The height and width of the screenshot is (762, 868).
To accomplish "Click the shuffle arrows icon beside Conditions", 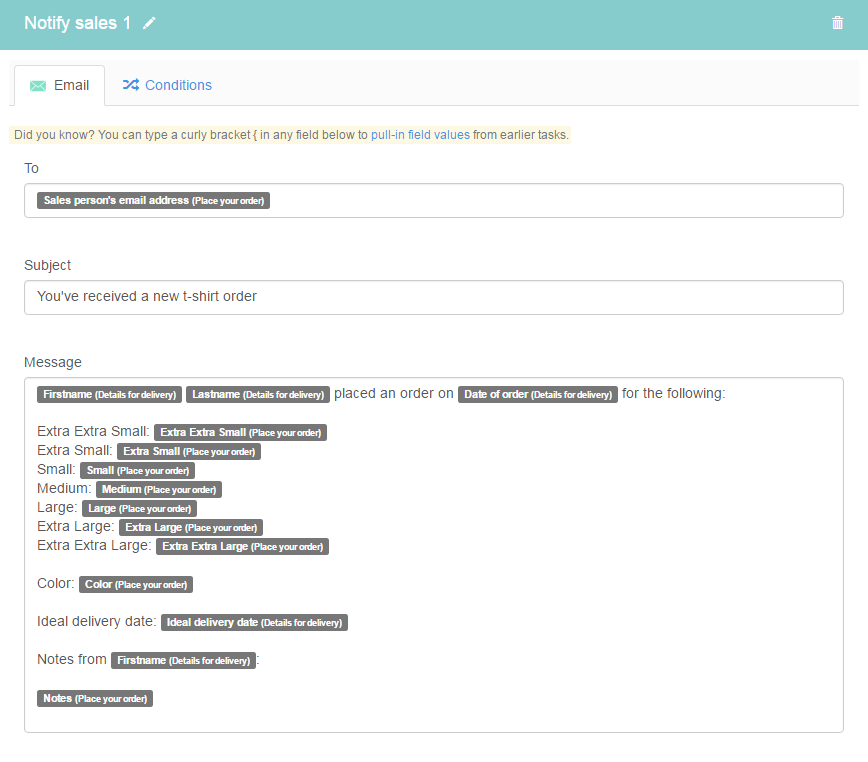I will [x=131, y=85].
